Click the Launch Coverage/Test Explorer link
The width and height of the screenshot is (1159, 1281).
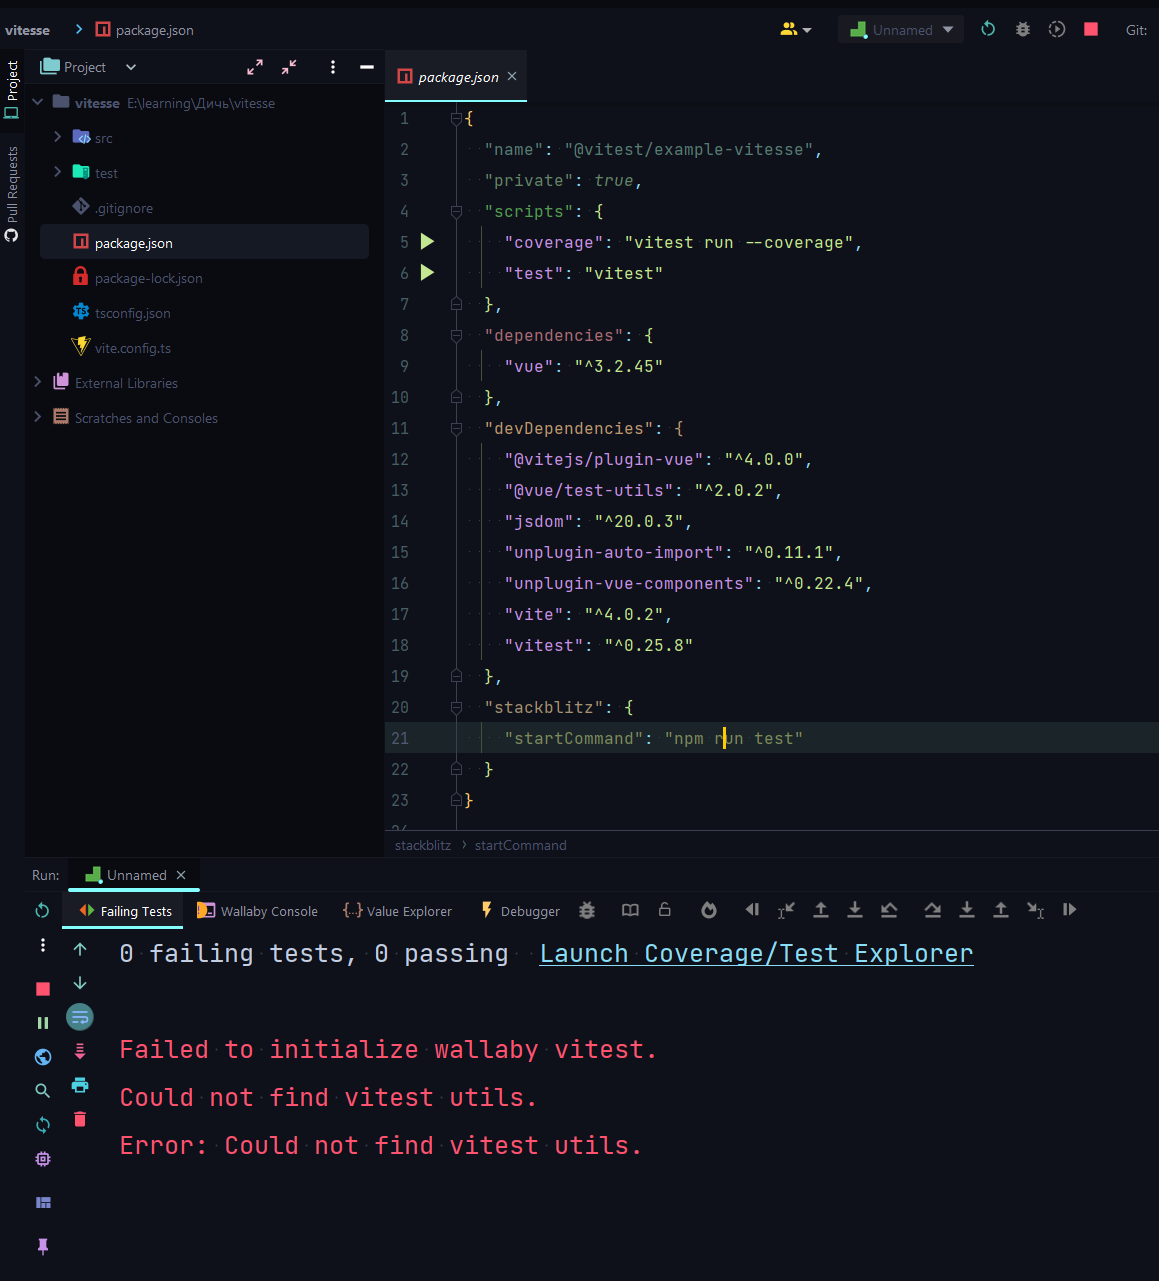pyautogui.click(x=756, y=953)
